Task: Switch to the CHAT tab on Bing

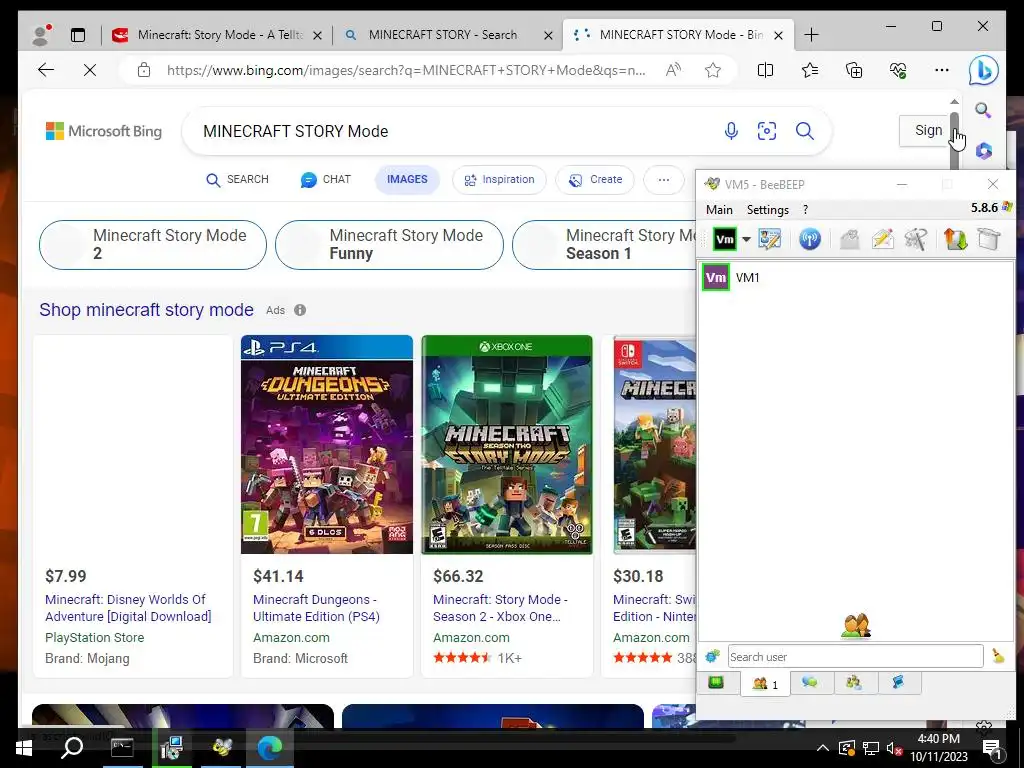Action: point(326,180)
